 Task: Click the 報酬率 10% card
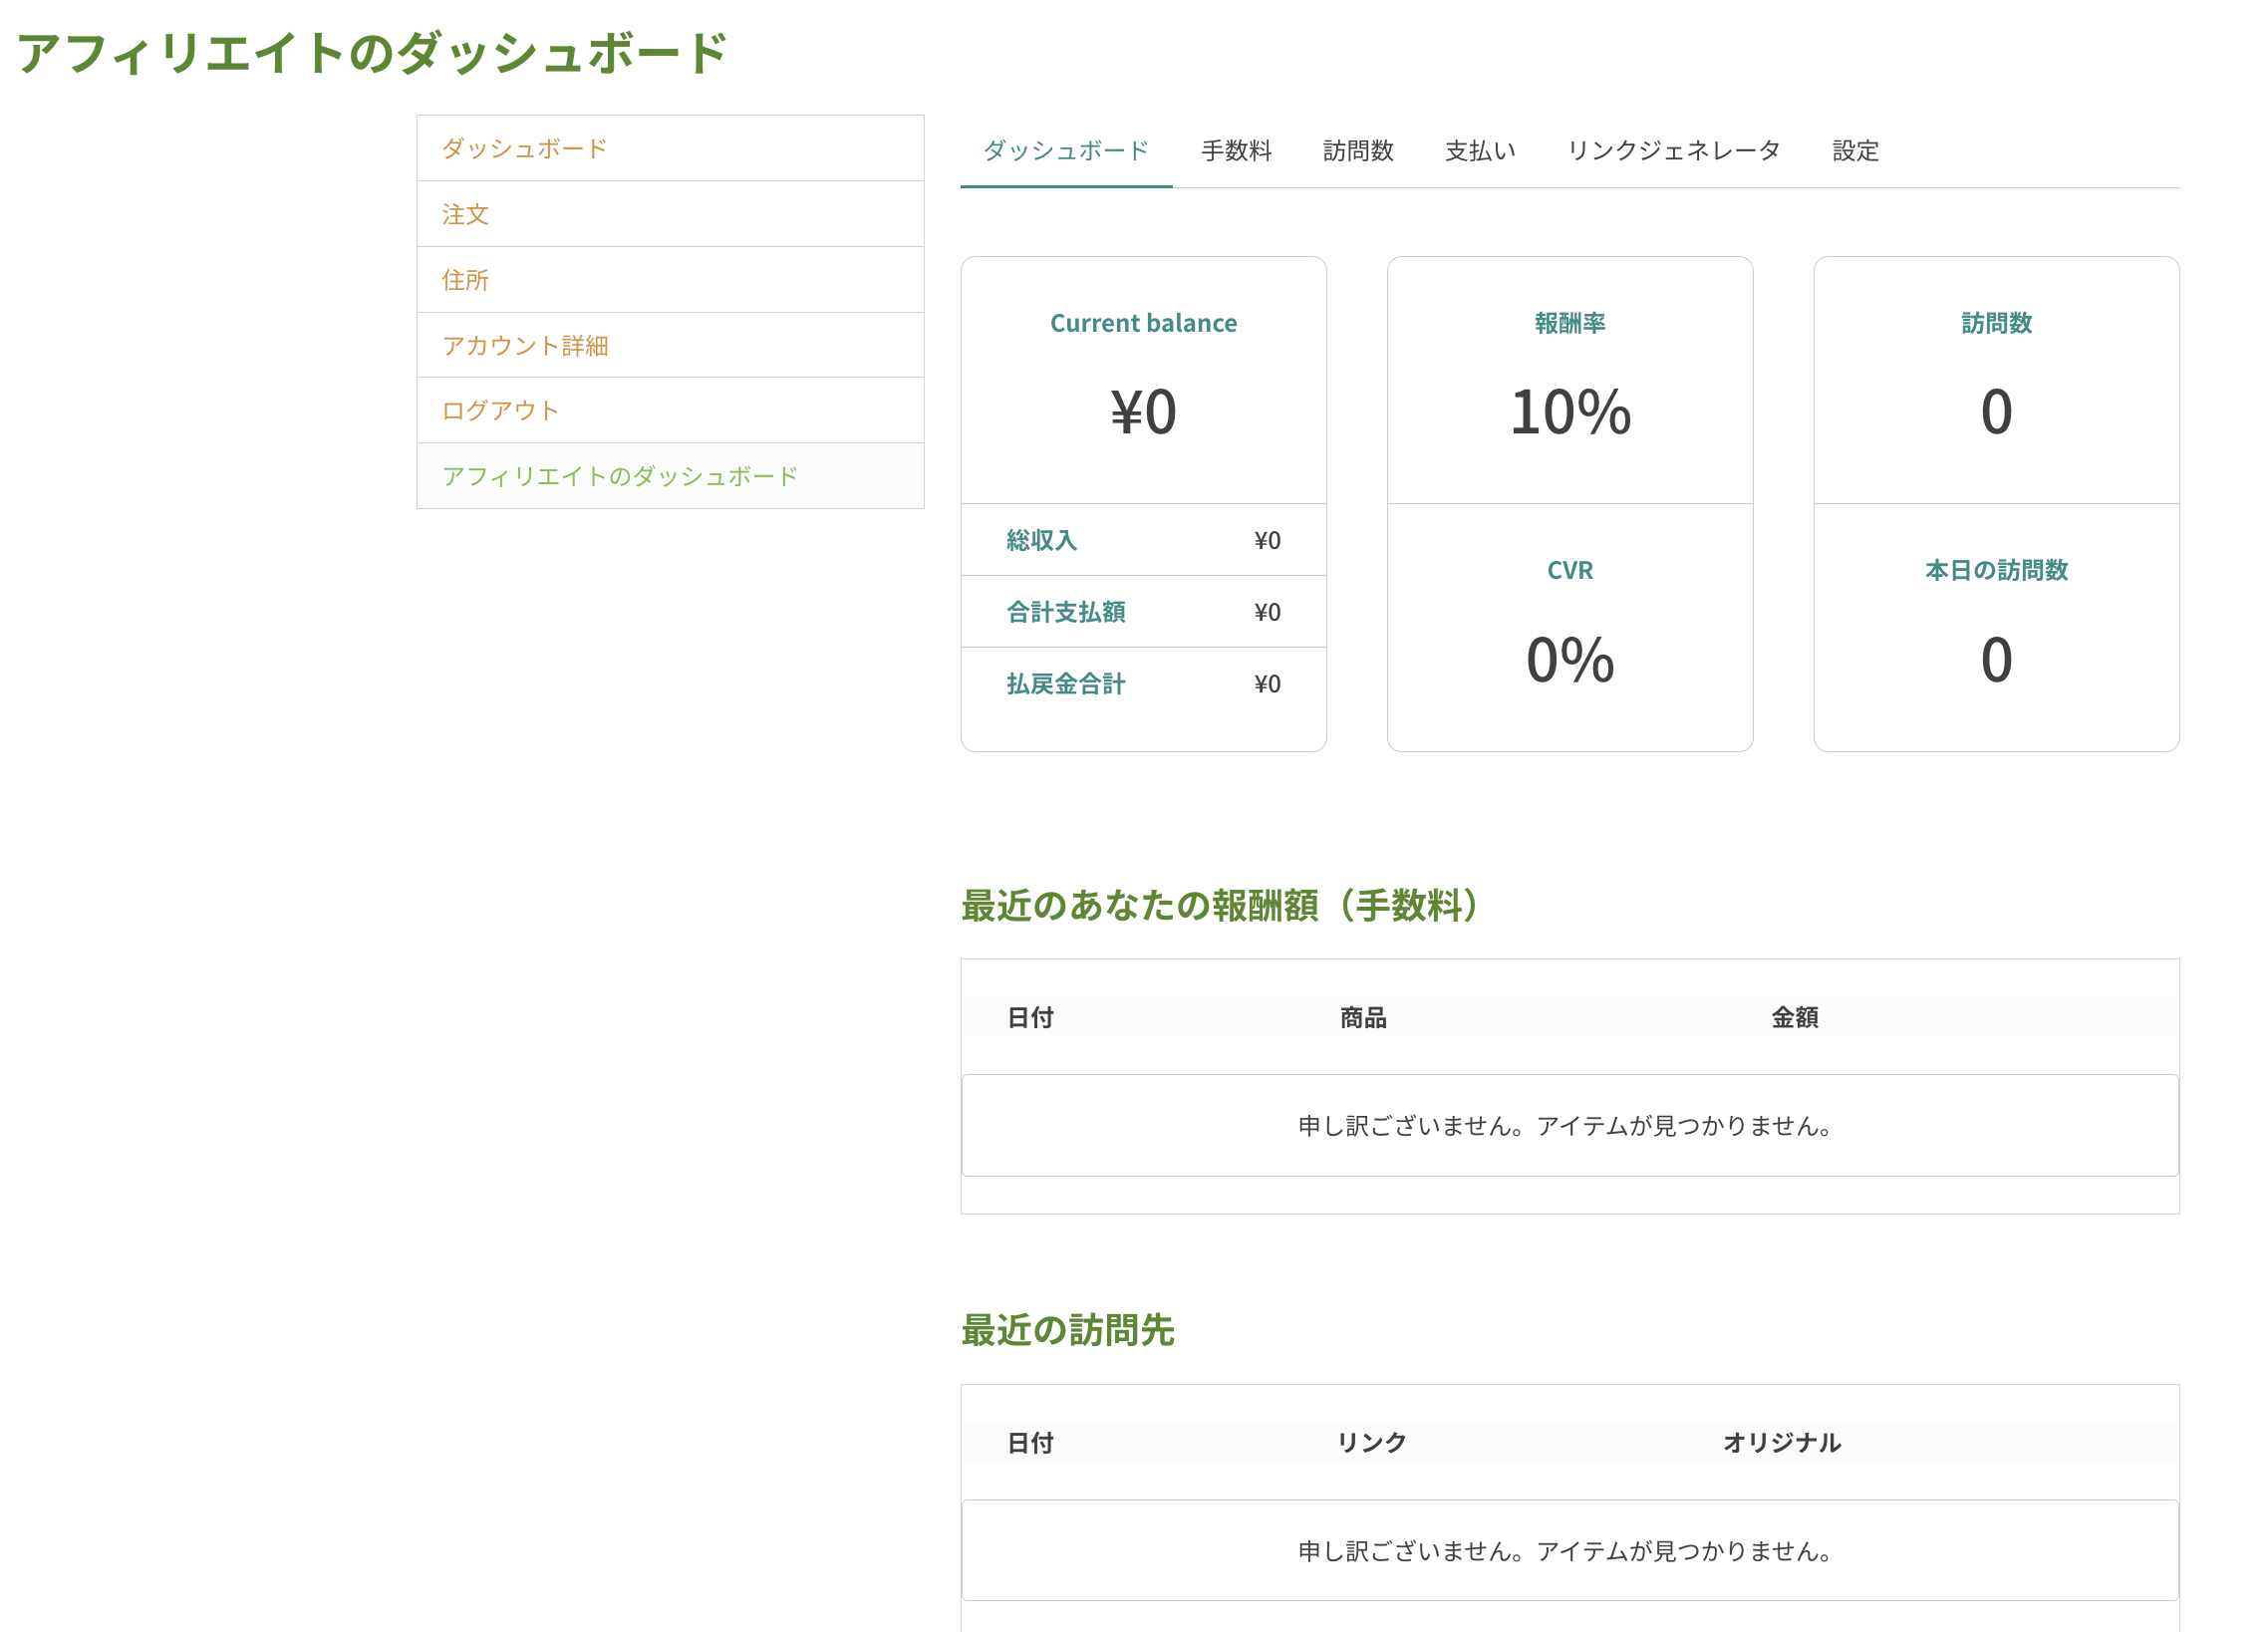1569,380
